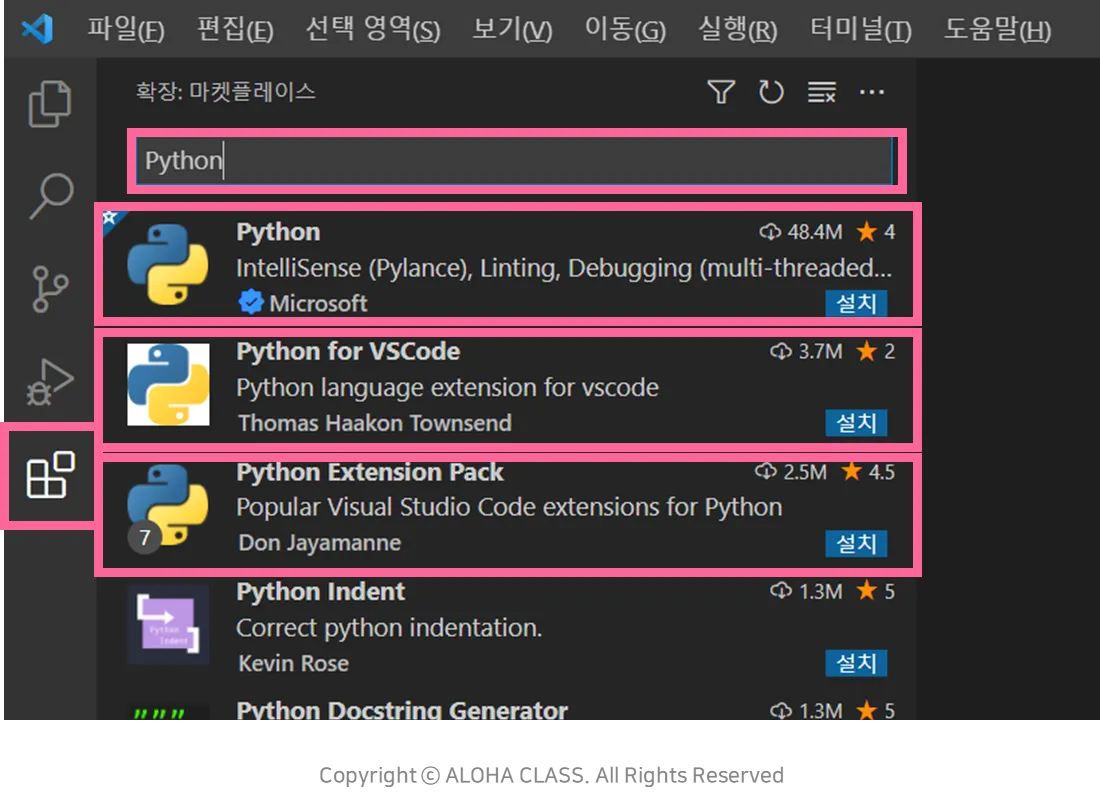Click 'Python language extension for vscode' description
The height and width of the screenshot is (800, 1100).
(447, 387)
